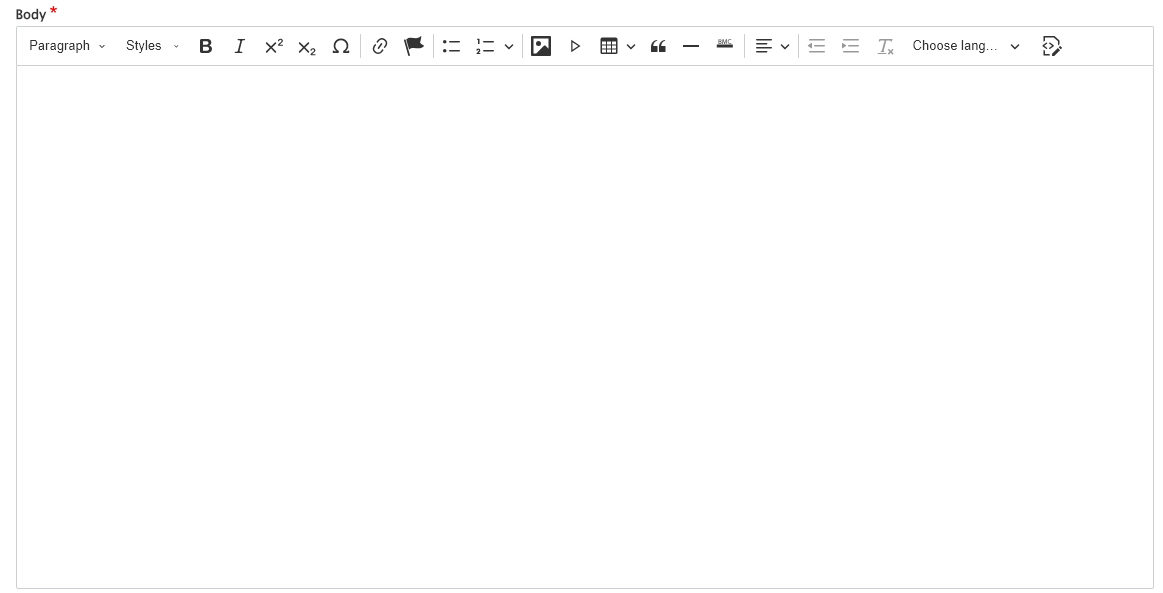
Task: Toggle bold formatting
Action: (205, 46)
